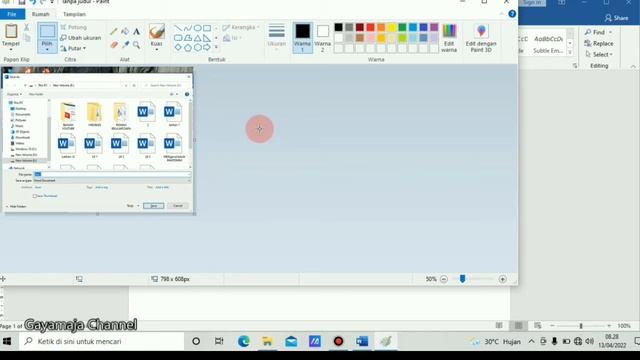Viewport: 640px width, 360px height.
Task: Choose the Hexagon shape
Action: point(198,47)
